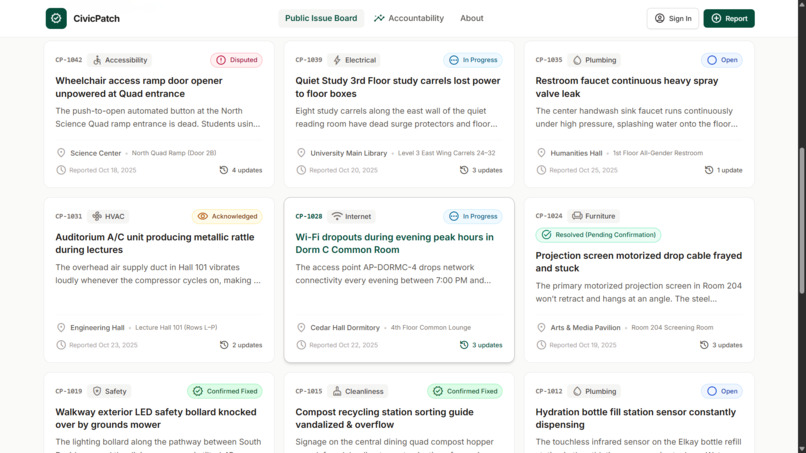The image size is (806, 453).
Task: Click the text Reported Oct 18, 2025
Action: point(103,170)
